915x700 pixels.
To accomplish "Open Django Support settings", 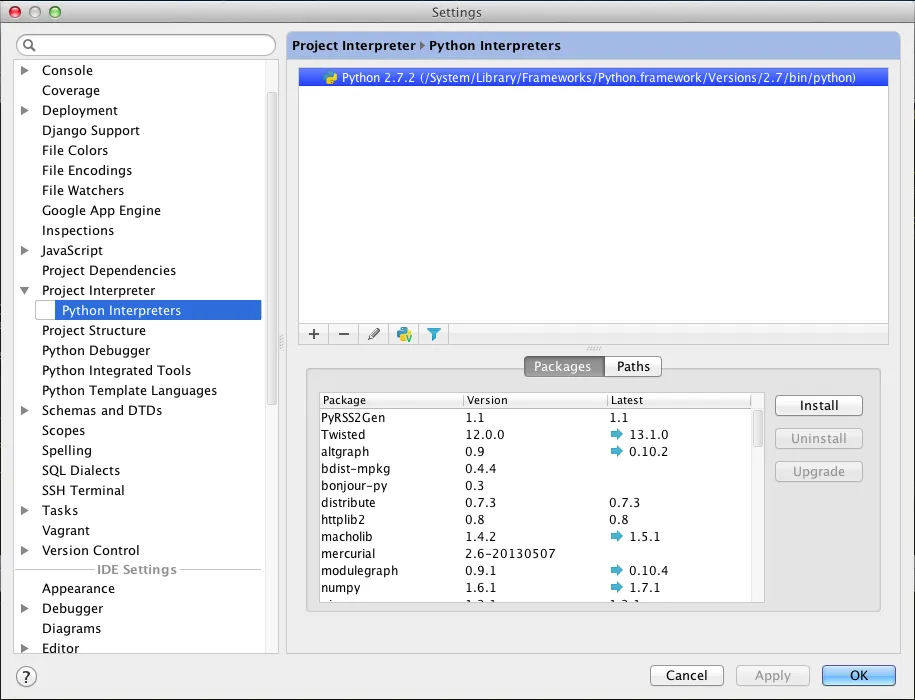I will (x=90, y=131).
